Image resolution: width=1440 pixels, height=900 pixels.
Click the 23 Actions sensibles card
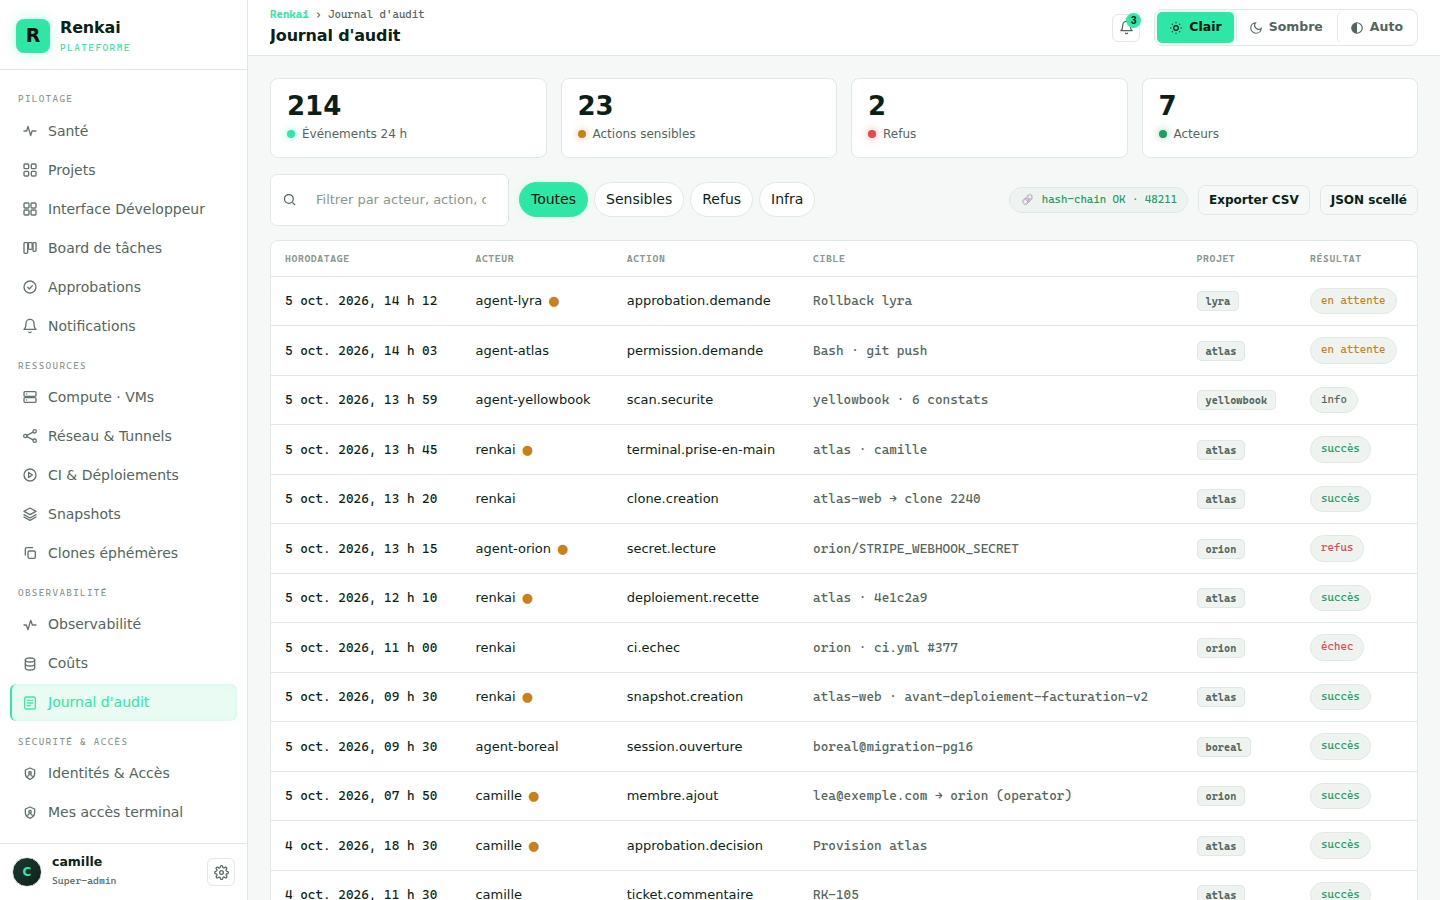point(699,118)
